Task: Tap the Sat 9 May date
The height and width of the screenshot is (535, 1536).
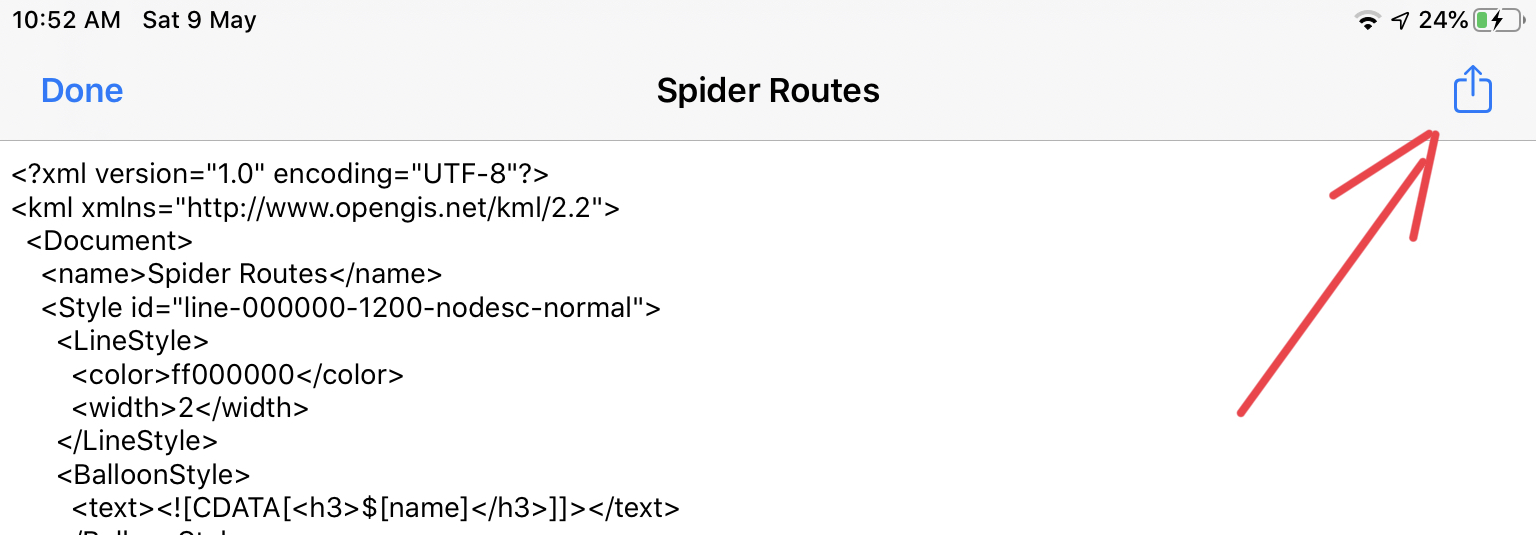Action: pos(200,21)
